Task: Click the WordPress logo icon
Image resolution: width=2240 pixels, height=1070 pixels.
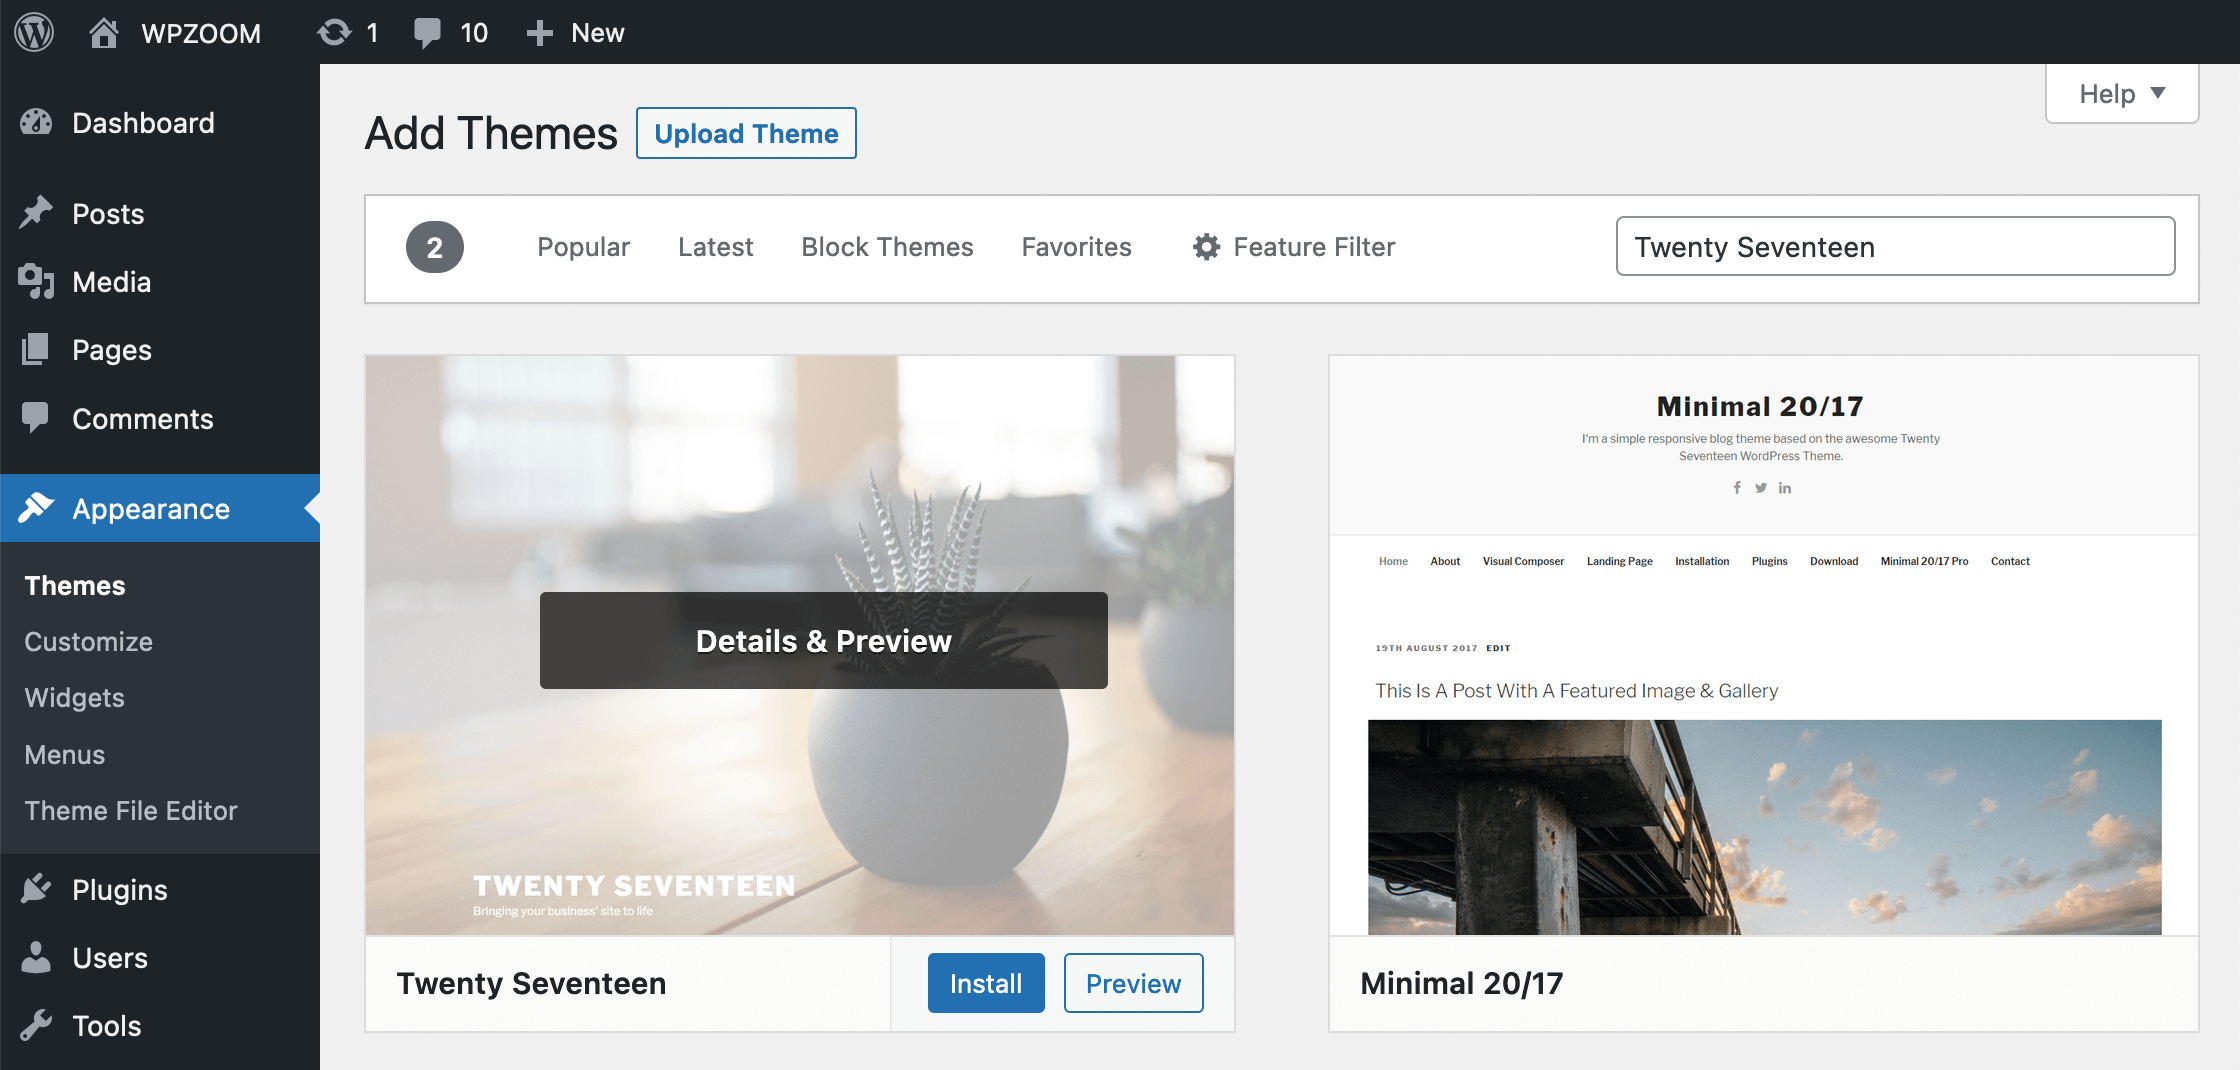Action: coord(34,32)
